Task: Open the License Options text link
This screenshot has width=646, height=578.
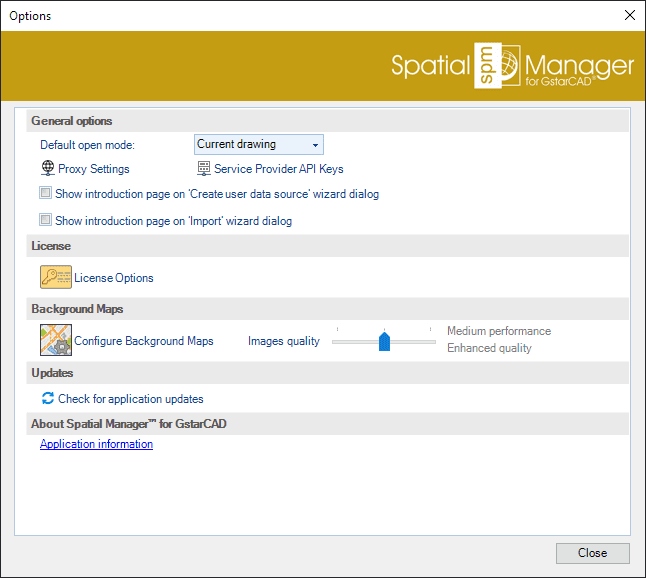Action: click(x=114, y=278)
